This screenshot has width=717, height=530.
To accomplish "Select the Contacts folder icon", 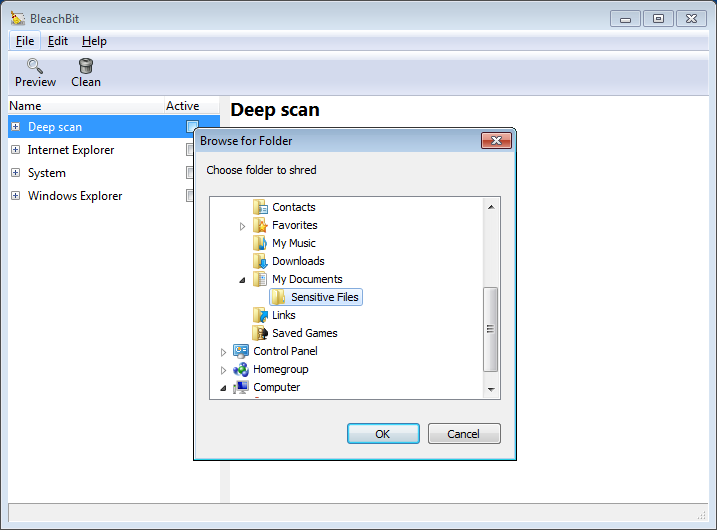I will pos(260,207).
